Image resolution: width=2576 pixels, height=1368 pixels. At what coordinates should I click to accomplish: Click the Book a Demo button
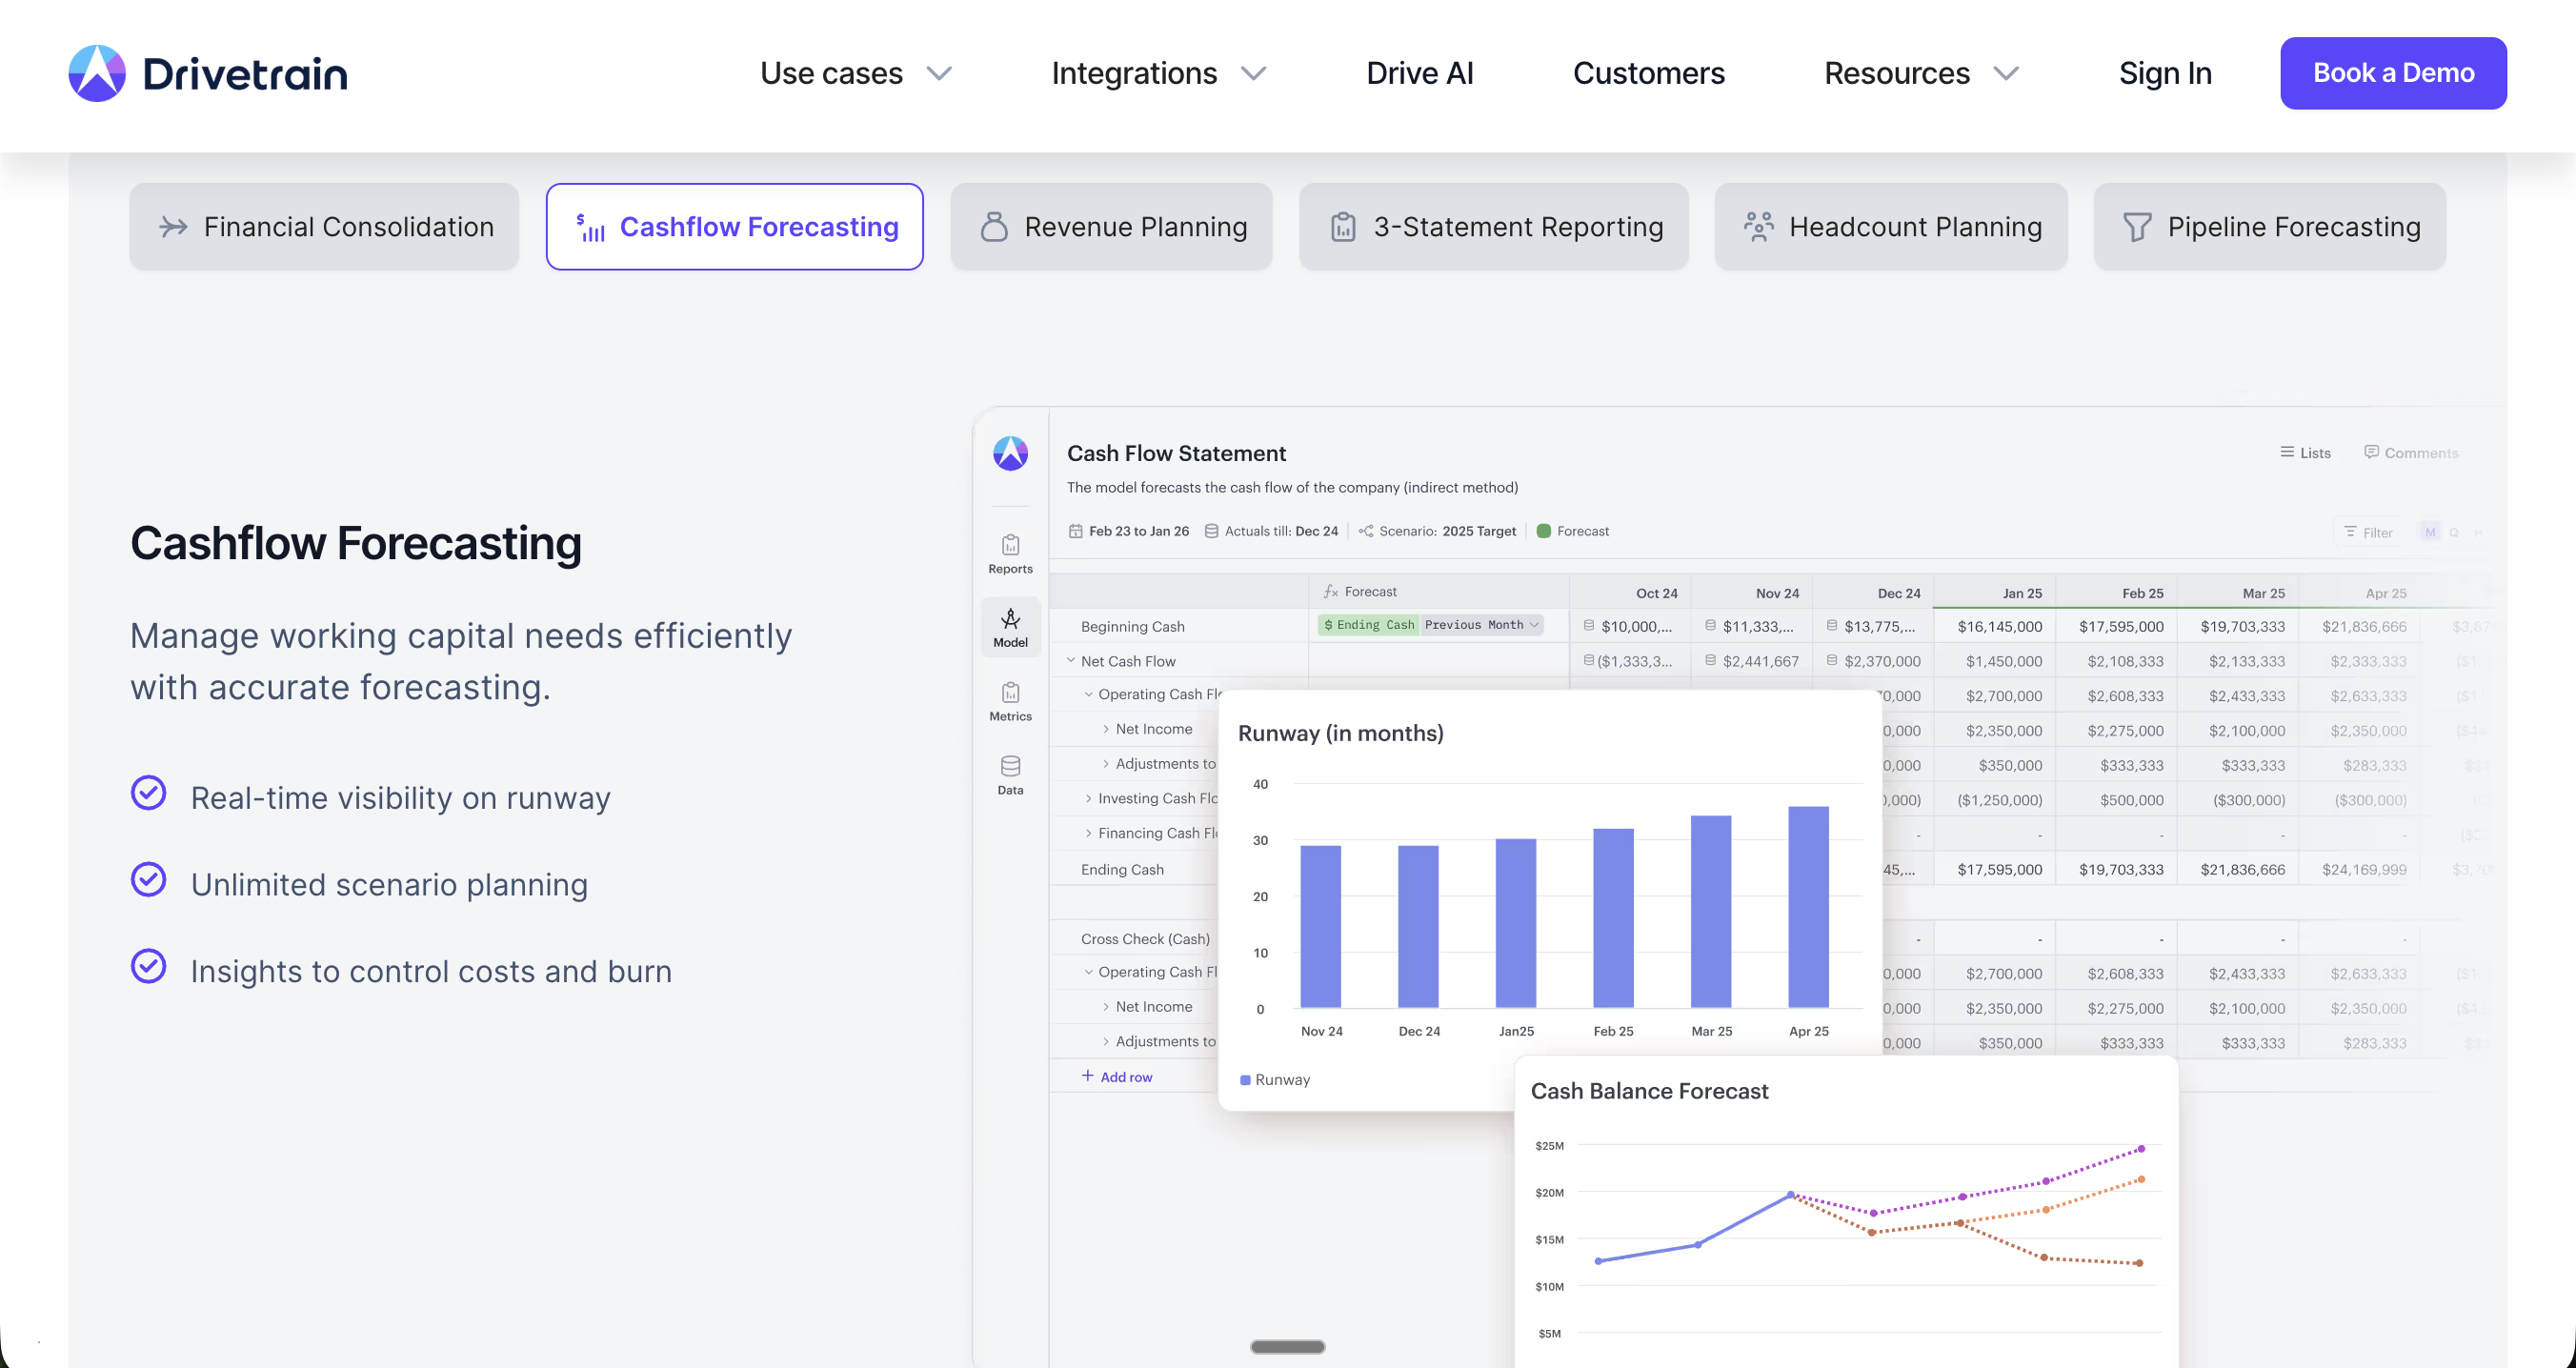2393,72
